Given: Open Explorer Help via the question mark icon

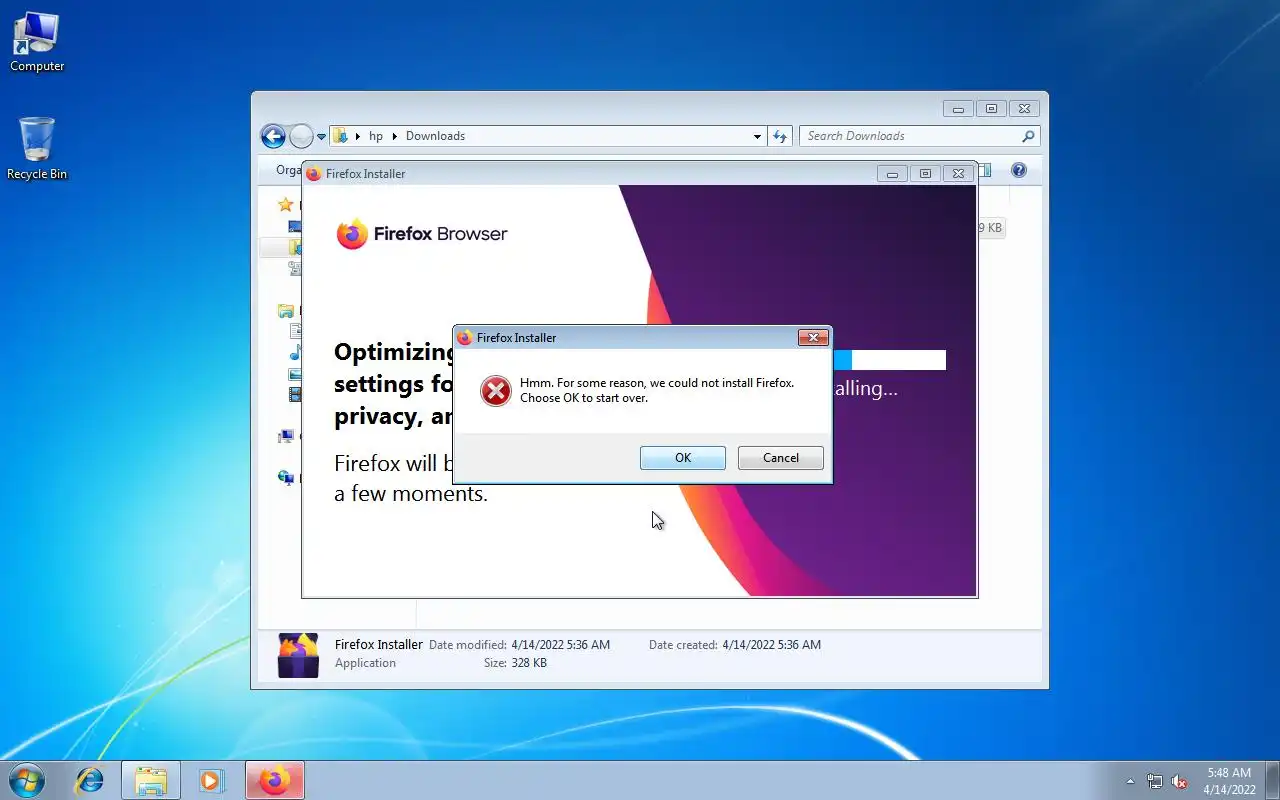Looking at the screenshot, I should pyautogui.click(x=1019, y=170).
